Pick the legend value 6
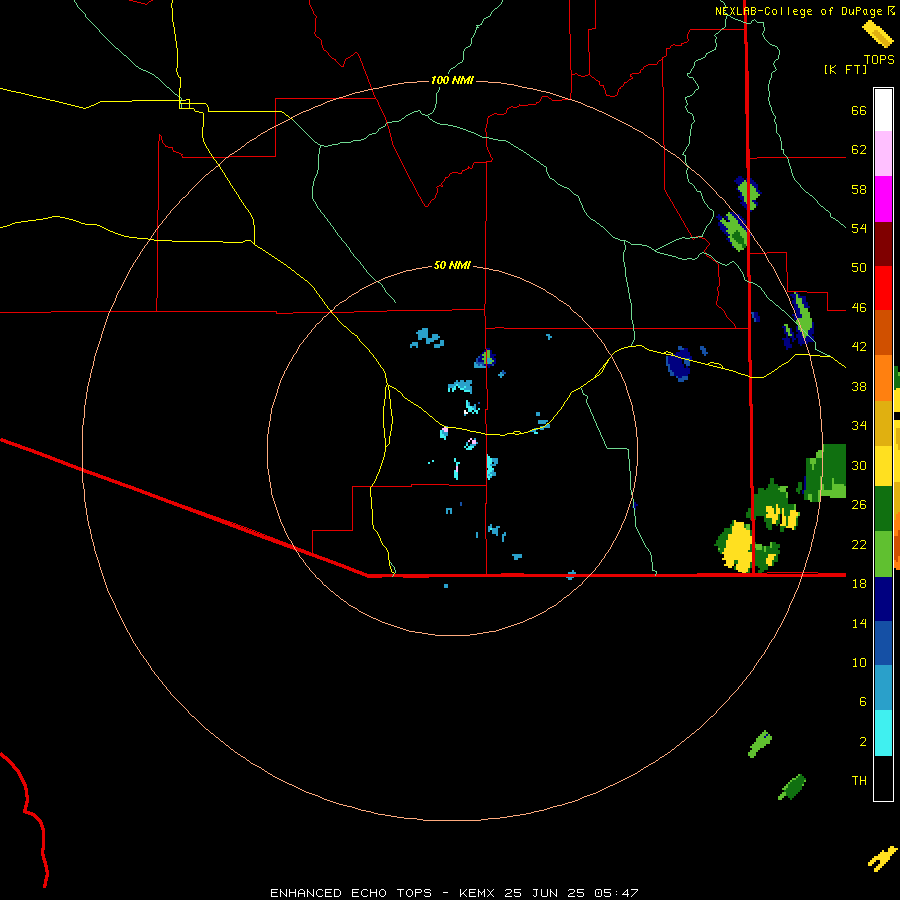The width and height of the screenshot is (900, 900). pos(863,702)
